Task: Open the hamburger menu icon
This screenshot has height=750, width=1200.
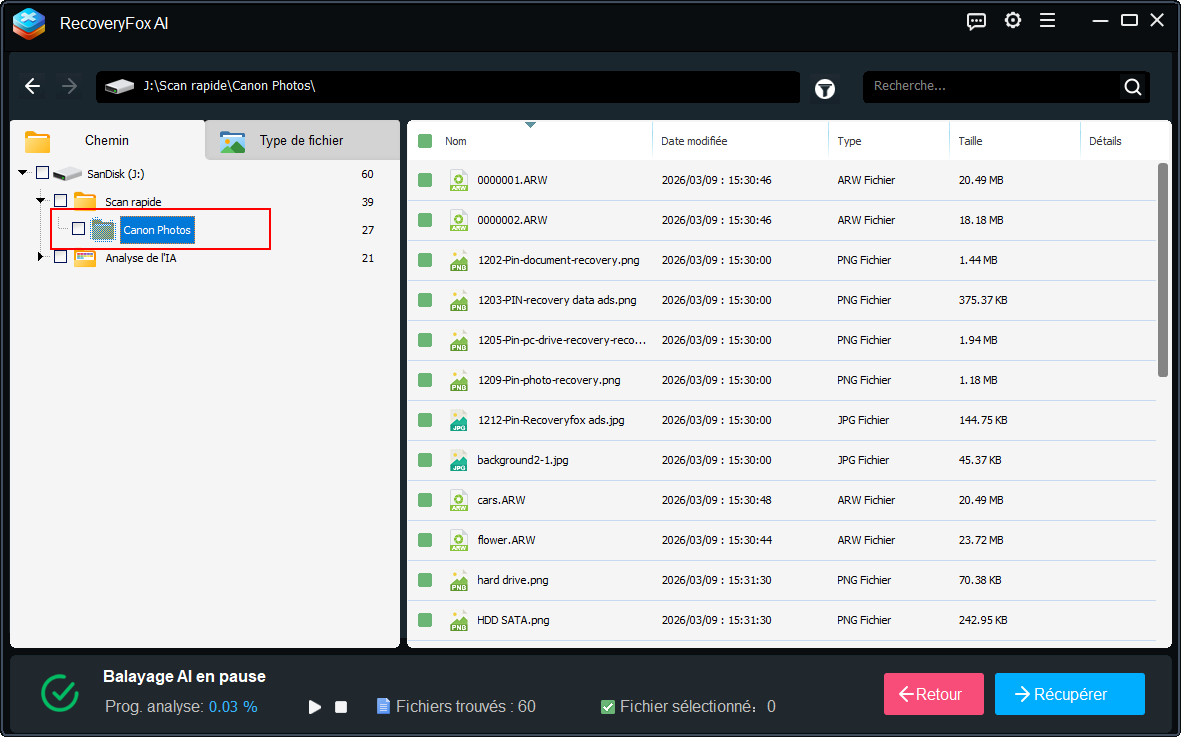Action: [1047, 21]
